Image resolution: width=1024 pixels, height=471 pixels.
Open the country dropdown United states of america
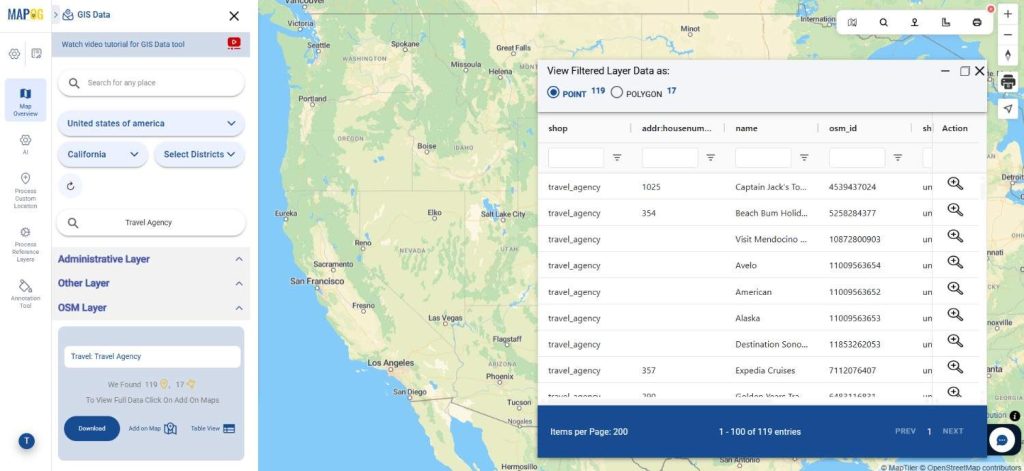coord(151,123)
